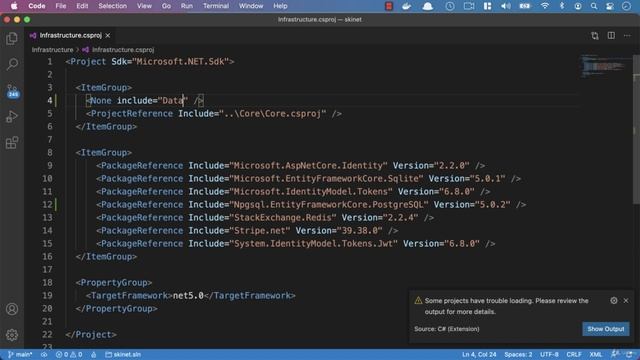Split the editor to the right
Screen dimensions: 640x360
[611, 36]
